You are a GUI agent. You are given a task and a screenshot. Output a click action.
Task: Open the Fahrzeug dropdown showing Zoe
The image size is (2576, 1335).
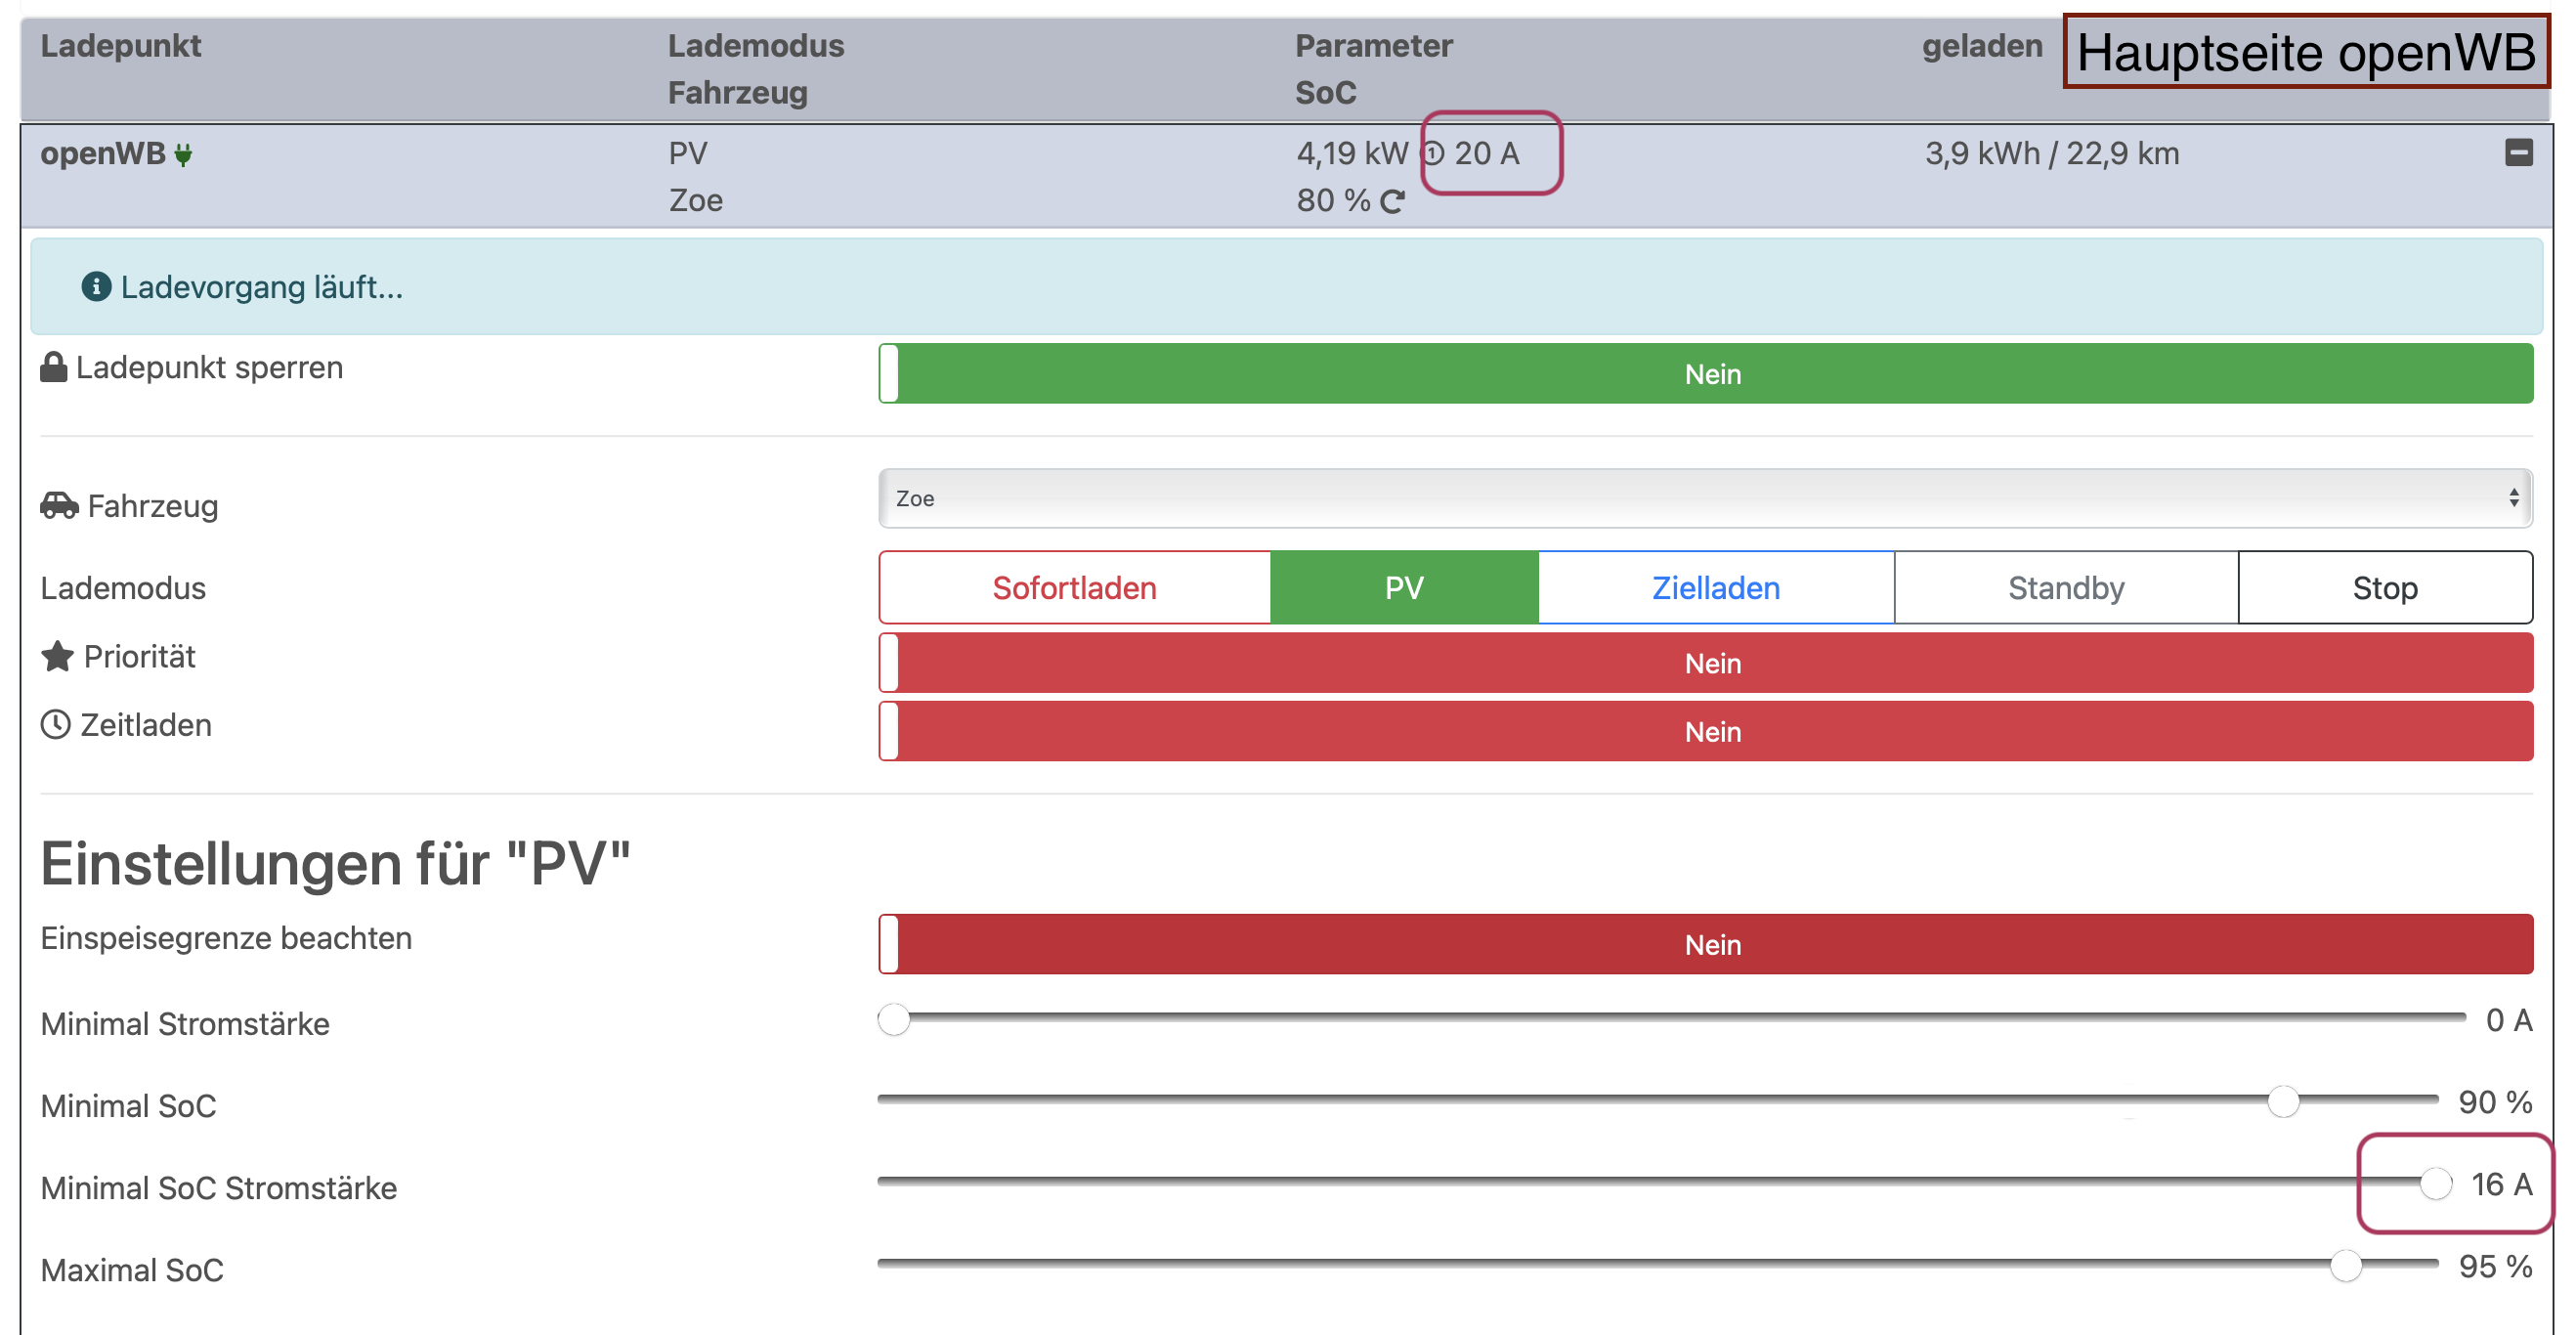click(1705, 498)
